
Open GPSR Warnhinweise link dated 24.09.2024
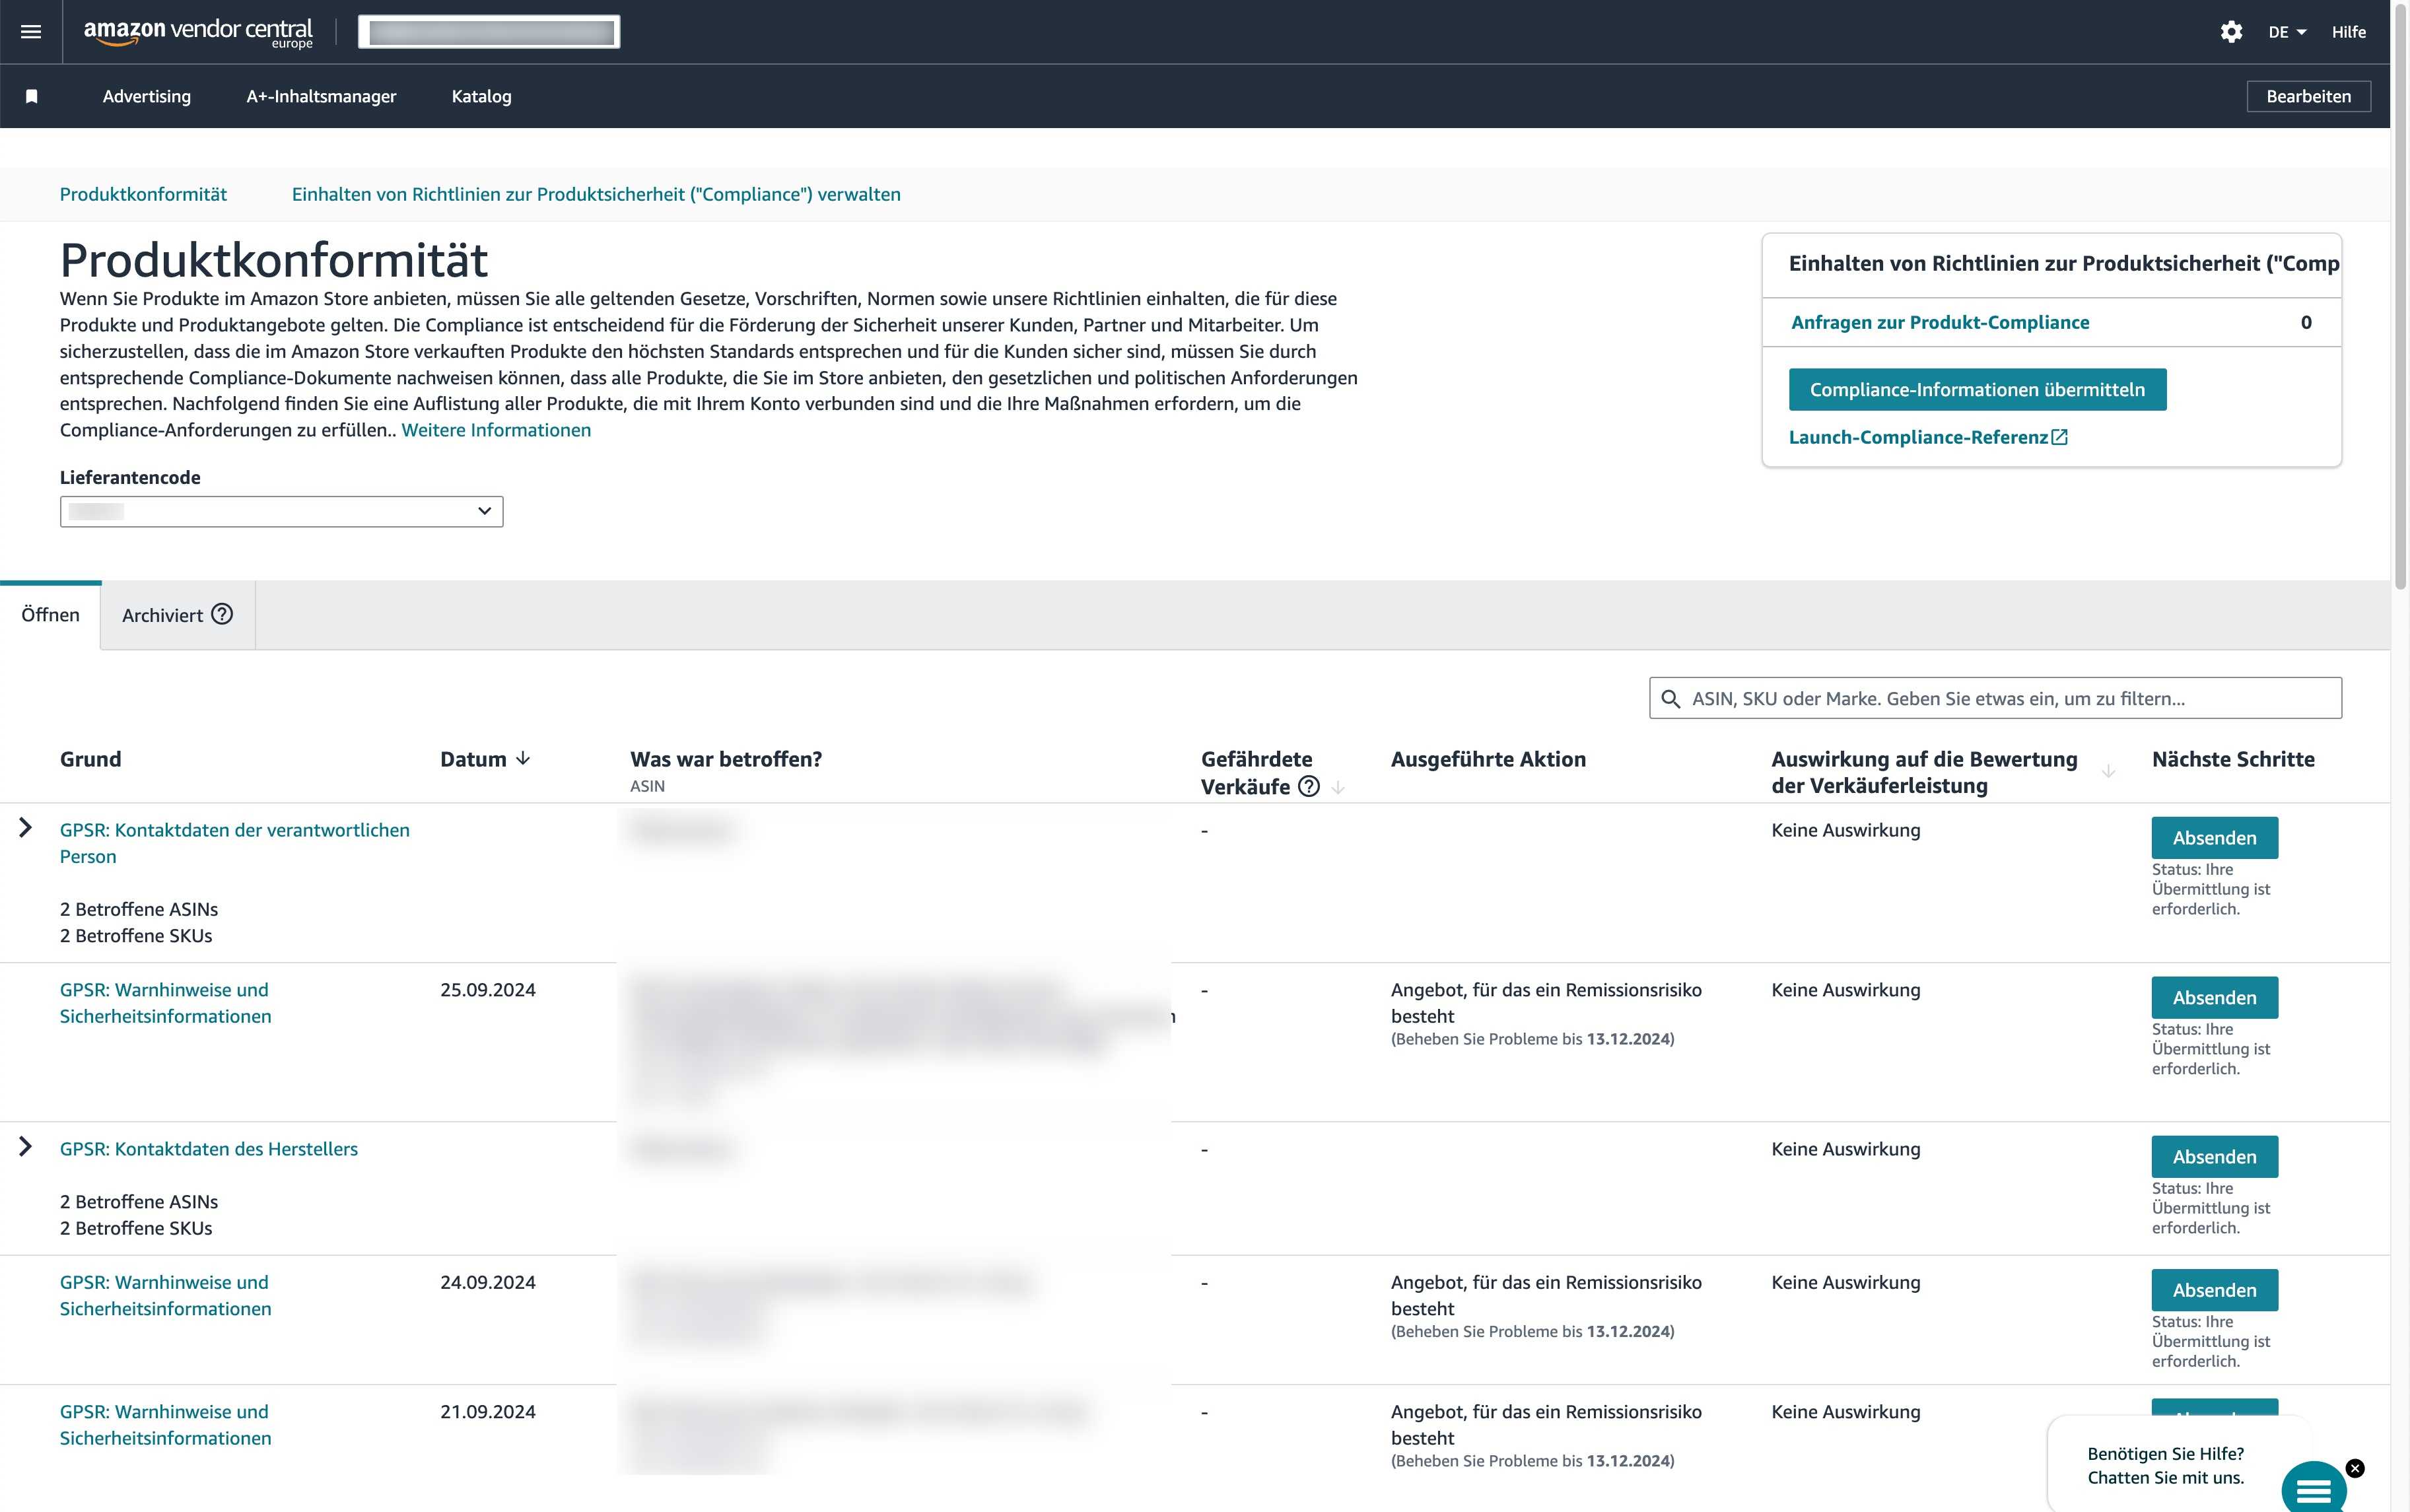click(x=165, y=1295)
